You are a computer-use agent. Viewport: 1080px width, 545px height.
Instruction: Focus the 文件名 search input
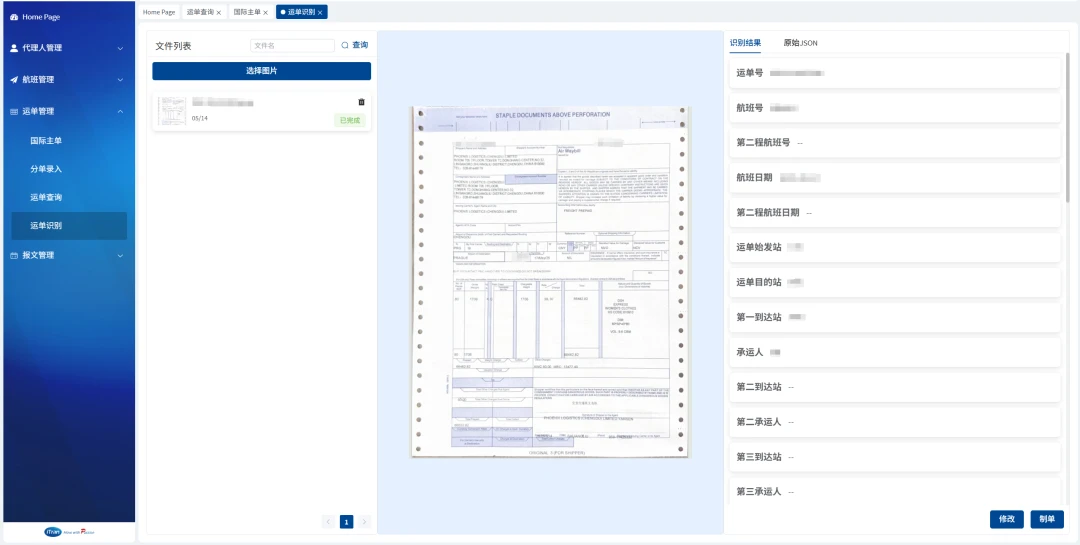pyautogui.click(x=292, y=45)
